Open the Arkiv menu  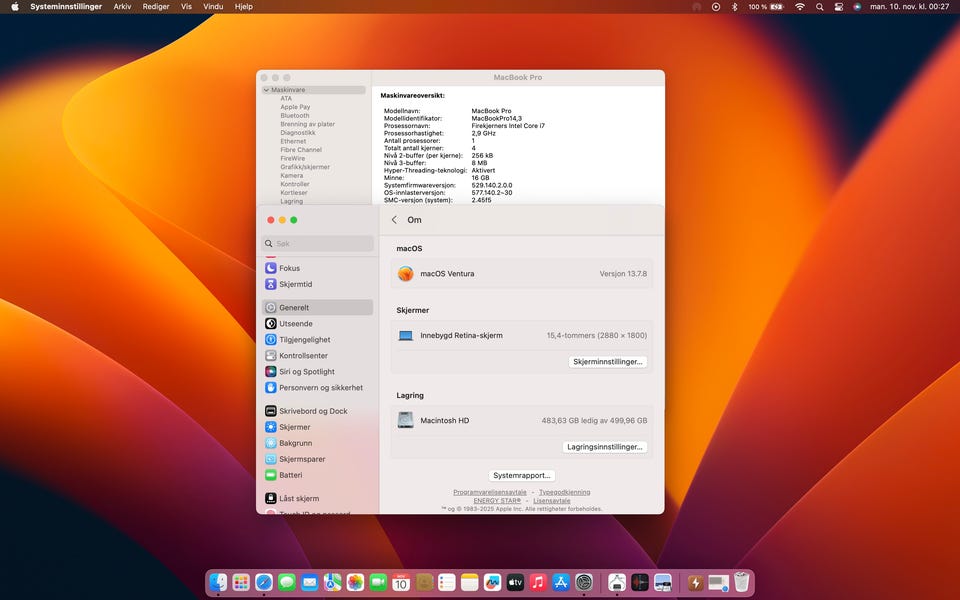click(x=122, y=7)
